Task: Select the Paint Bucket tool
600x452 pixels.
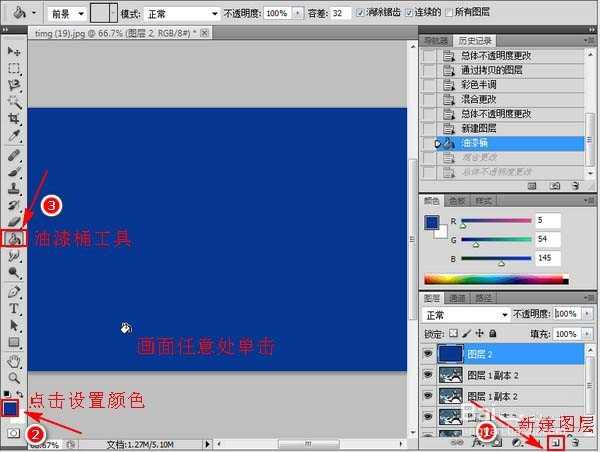Action: click(x=14, y=239)
